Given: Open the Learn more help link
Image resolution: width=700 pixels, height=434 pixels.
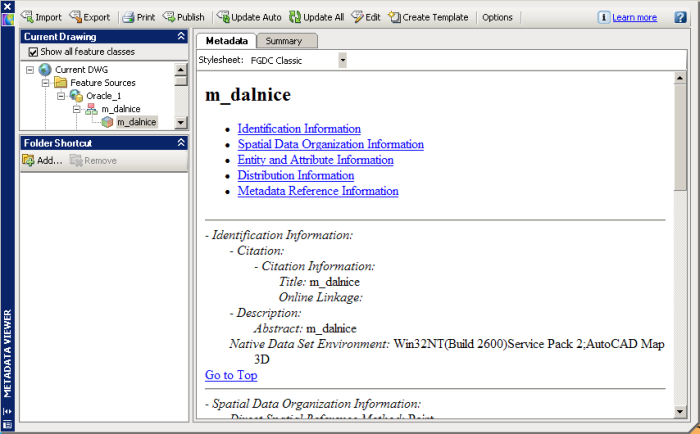Looking at the screenshot, I should (634, 17).
